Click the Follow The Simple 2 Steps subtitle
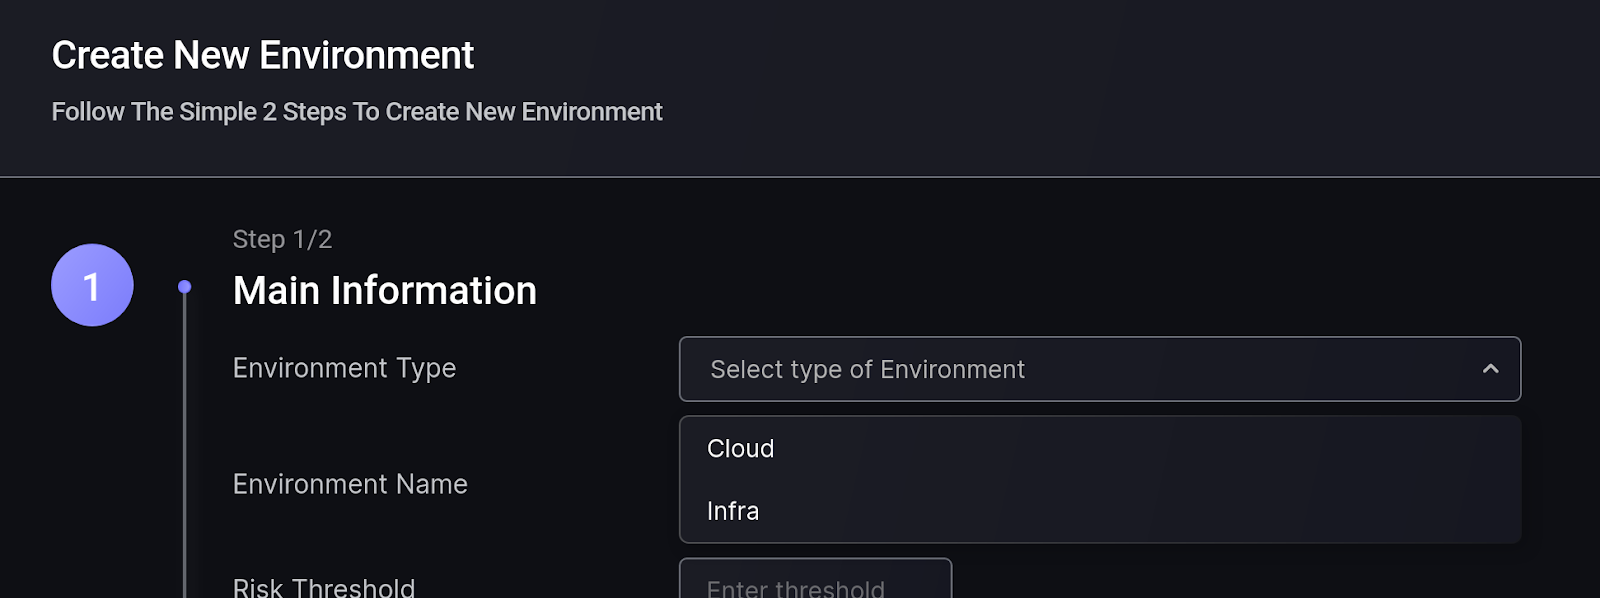This screenshot has height=598, width=1600. pyautogui.click(x=356, y=112)
